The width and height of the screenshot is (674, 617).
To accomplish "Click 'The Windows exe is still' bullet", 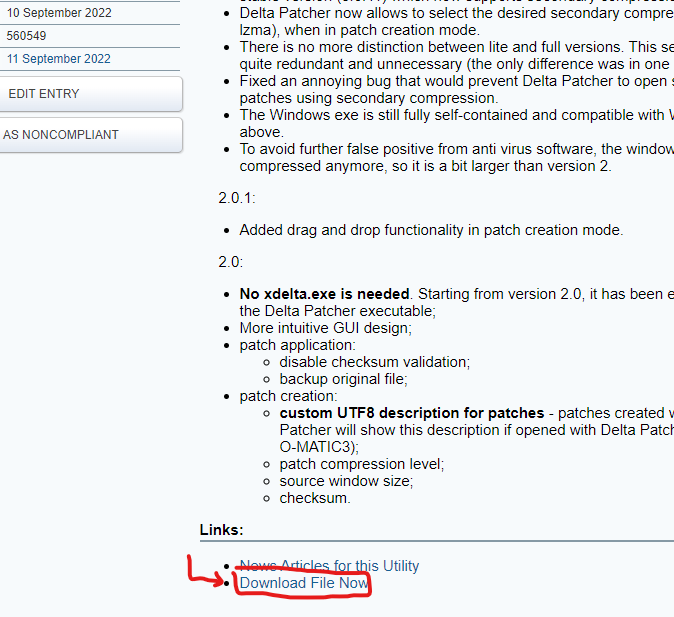I will [x=456, y=123].
